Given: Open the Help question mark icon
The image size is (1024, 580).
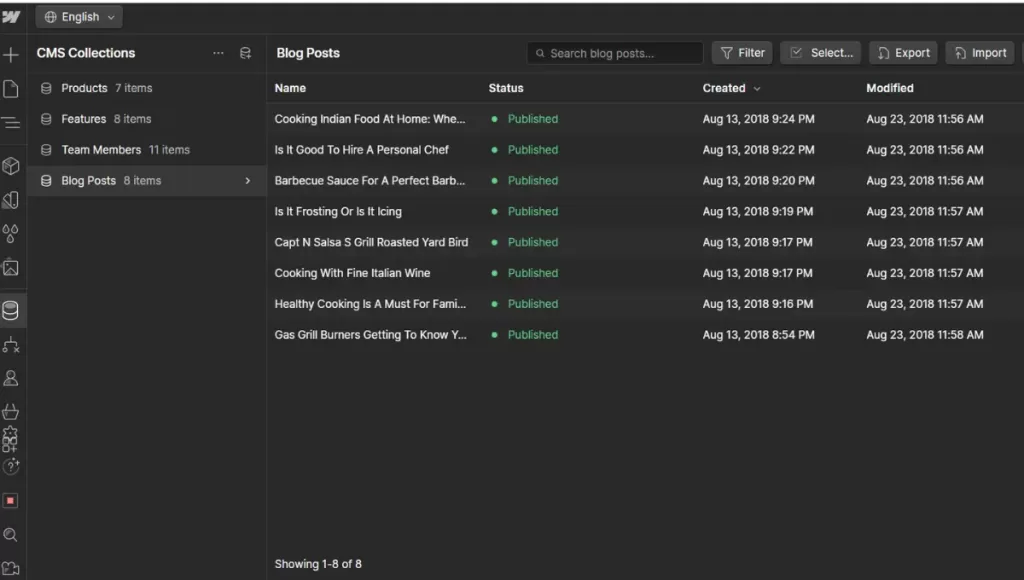Looking at the screenshot, I should tap(11, 466).
